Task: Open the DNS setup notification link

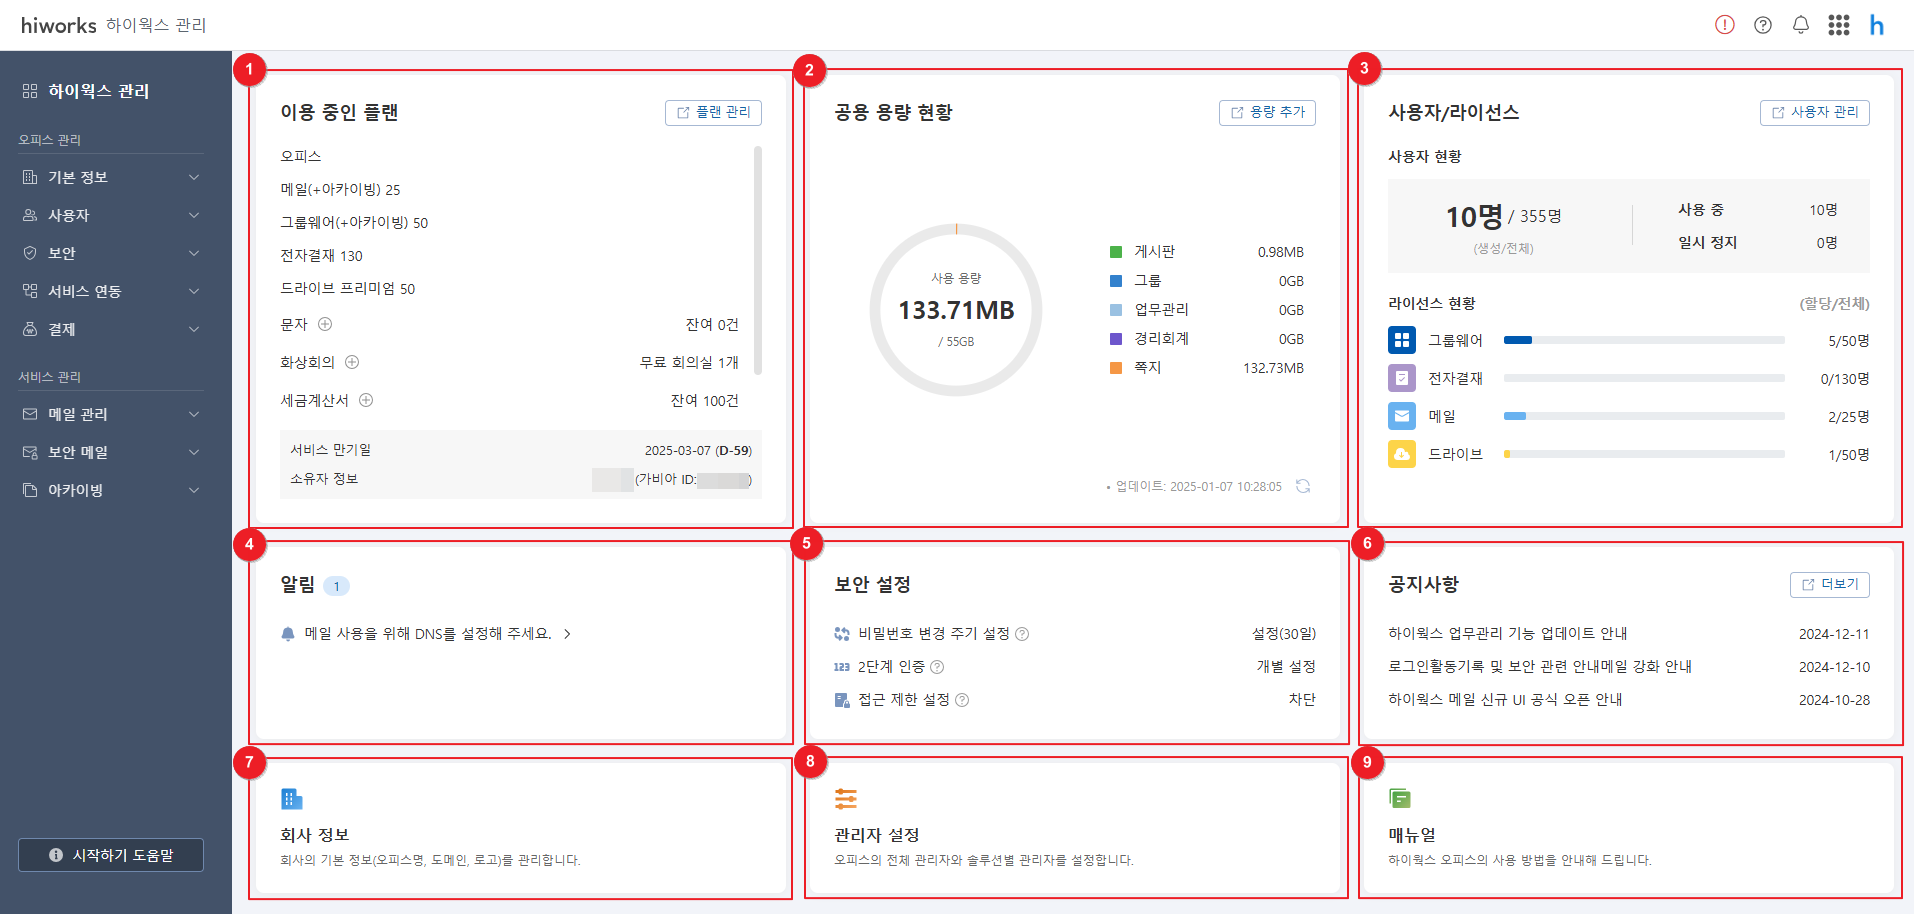Action: [428, 634]
